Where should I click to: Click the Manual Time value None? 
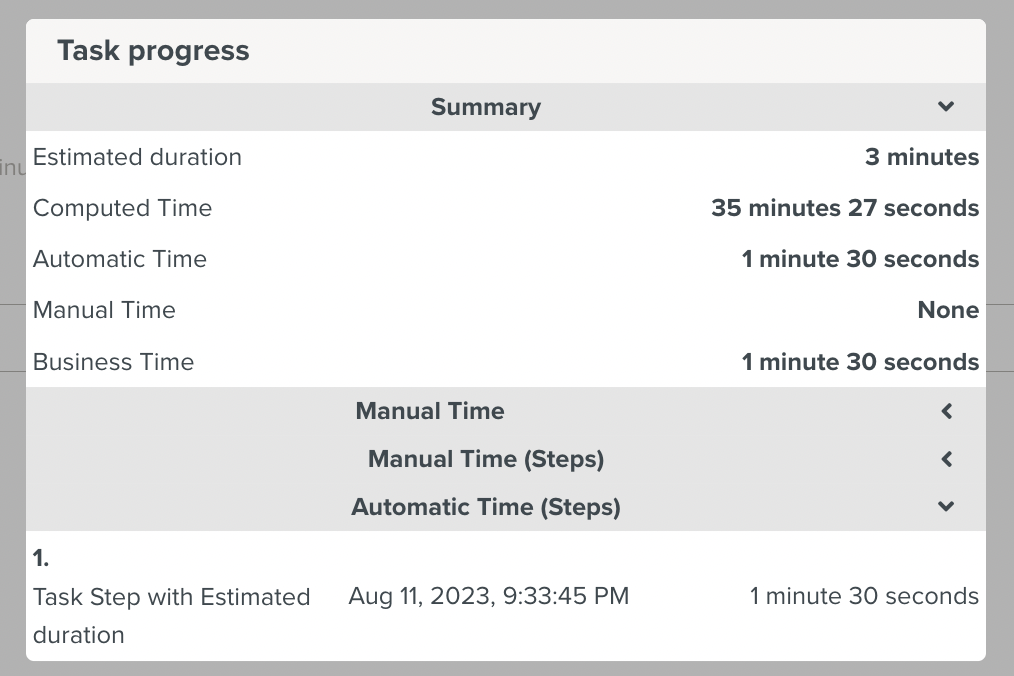(948, 310)
